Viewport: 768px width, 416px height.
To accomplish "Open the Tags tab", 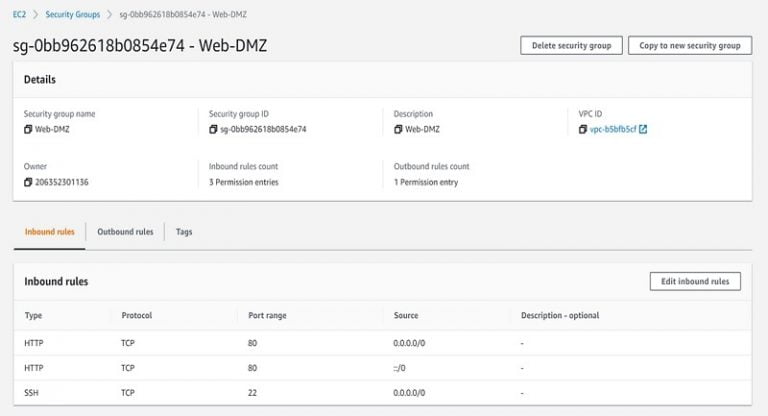I will click(184, 232).
